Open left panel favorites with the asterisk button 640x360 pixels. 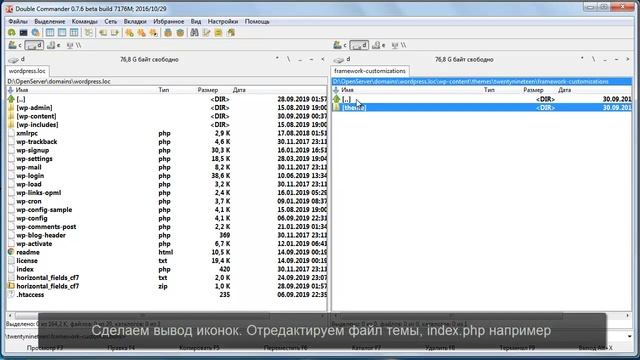tap(277, 60)
